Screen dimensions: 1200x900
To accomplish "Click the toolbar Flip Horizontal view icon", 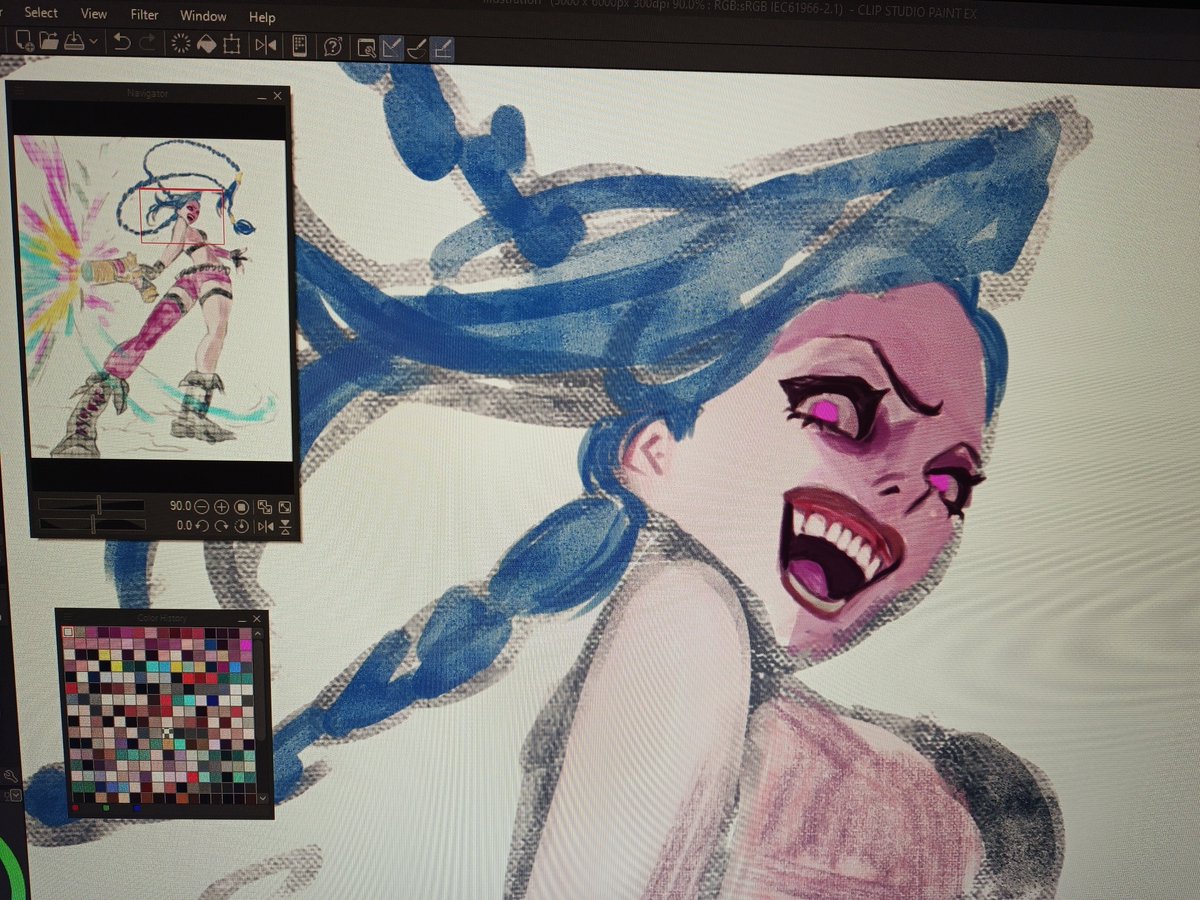I will (266, 45).
